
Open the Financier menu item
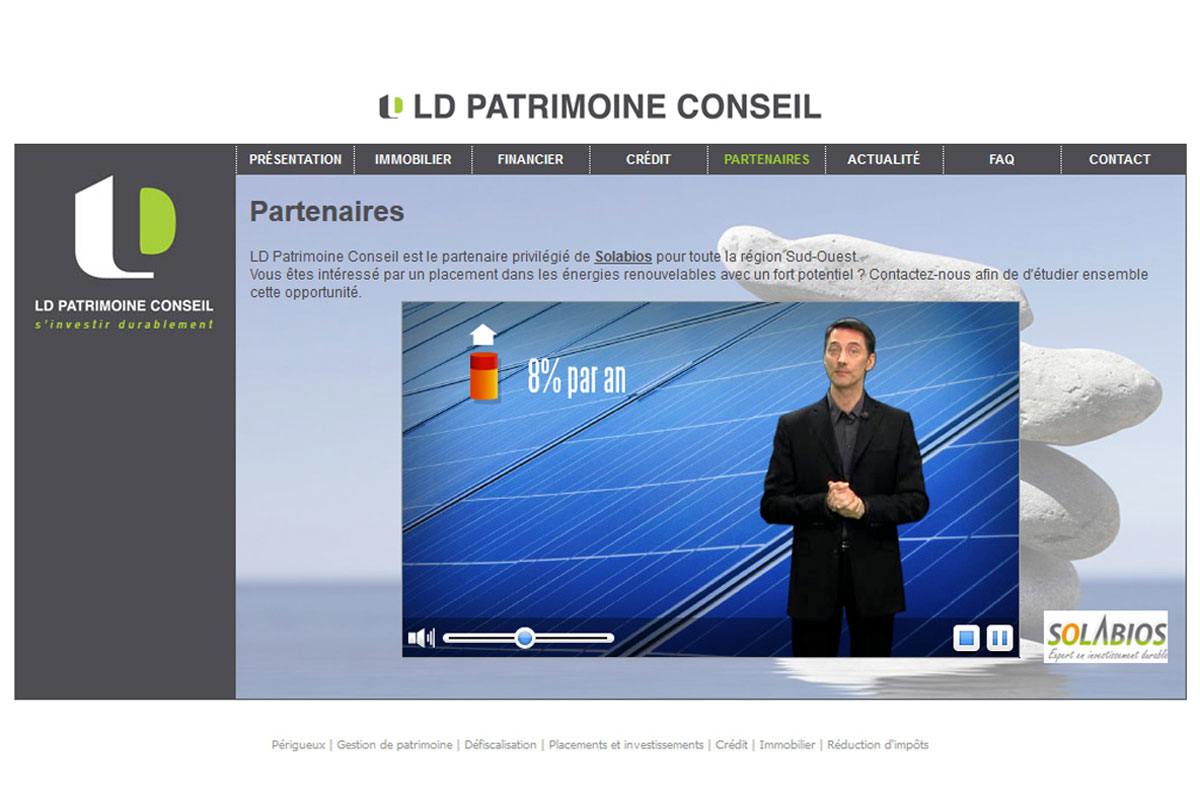pos(530,159)
